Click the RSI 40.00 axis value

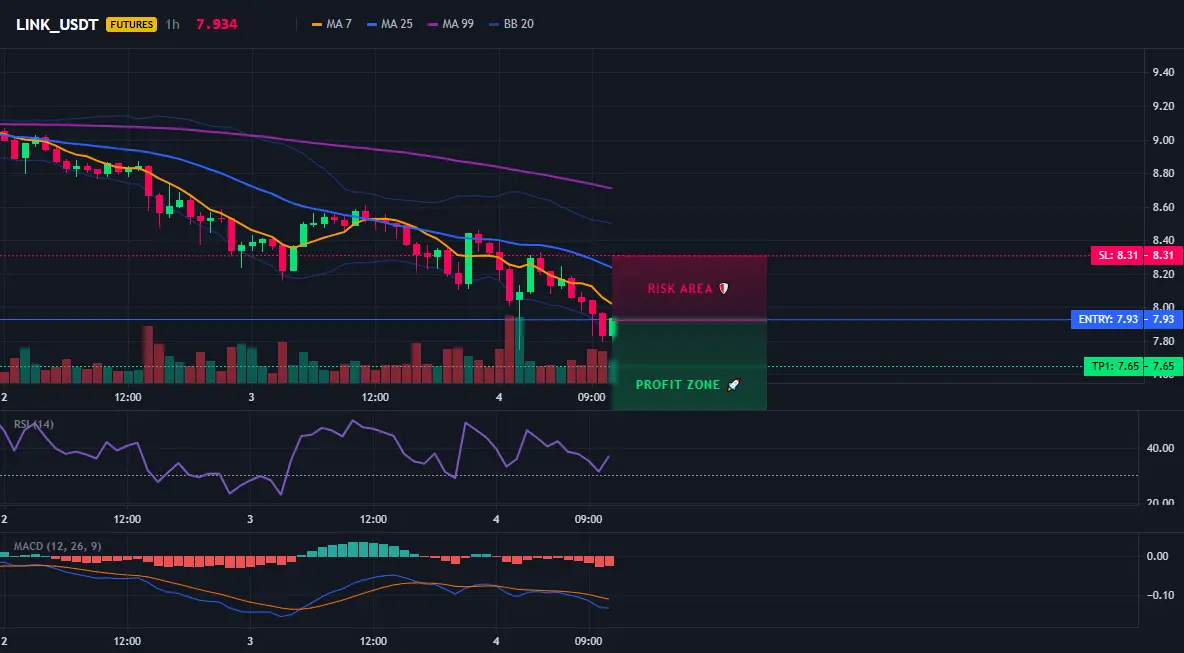point(1159,448)
